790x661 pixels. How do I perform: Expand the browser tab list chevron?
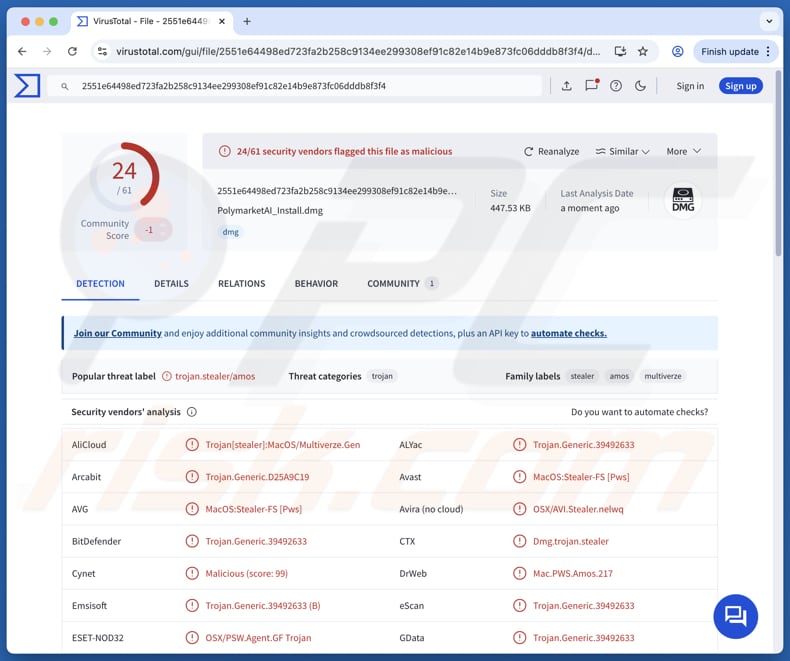pos(769,21)
